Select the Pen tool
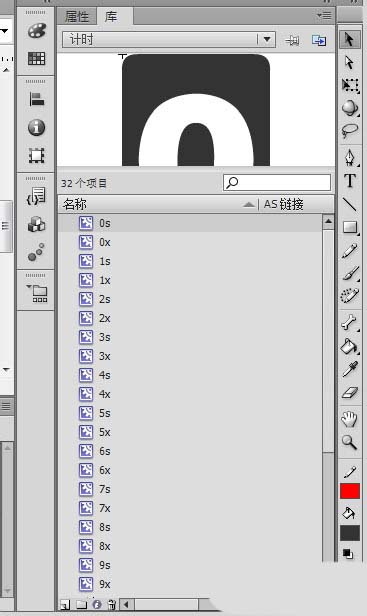Screen dimensions: 367x616 (x=350, y=158)
